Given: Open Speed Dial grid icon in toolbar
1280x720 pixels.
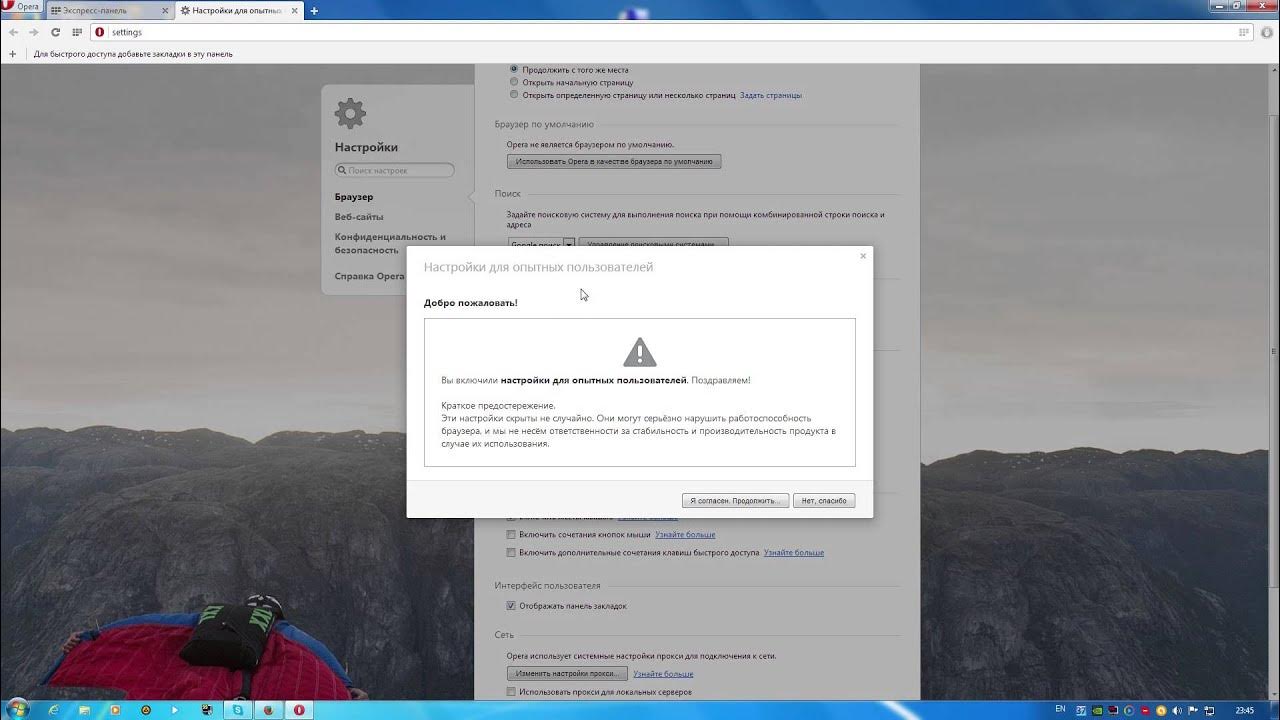Looking at the screenshot, I should (x=77, y=32).
